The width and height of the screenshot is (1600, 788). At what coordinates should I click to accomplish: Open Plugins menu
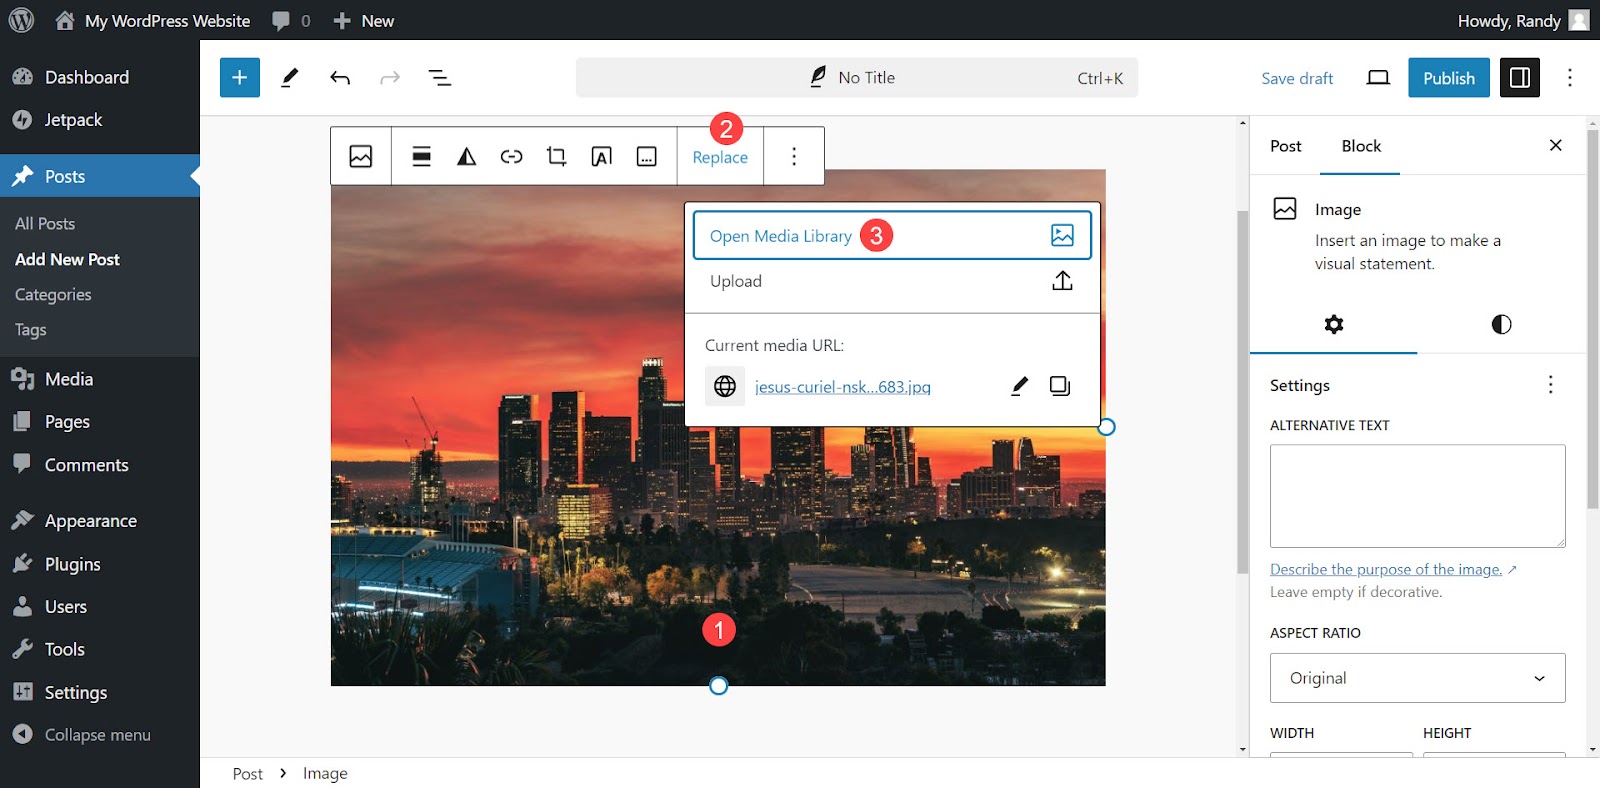point(72,564)
